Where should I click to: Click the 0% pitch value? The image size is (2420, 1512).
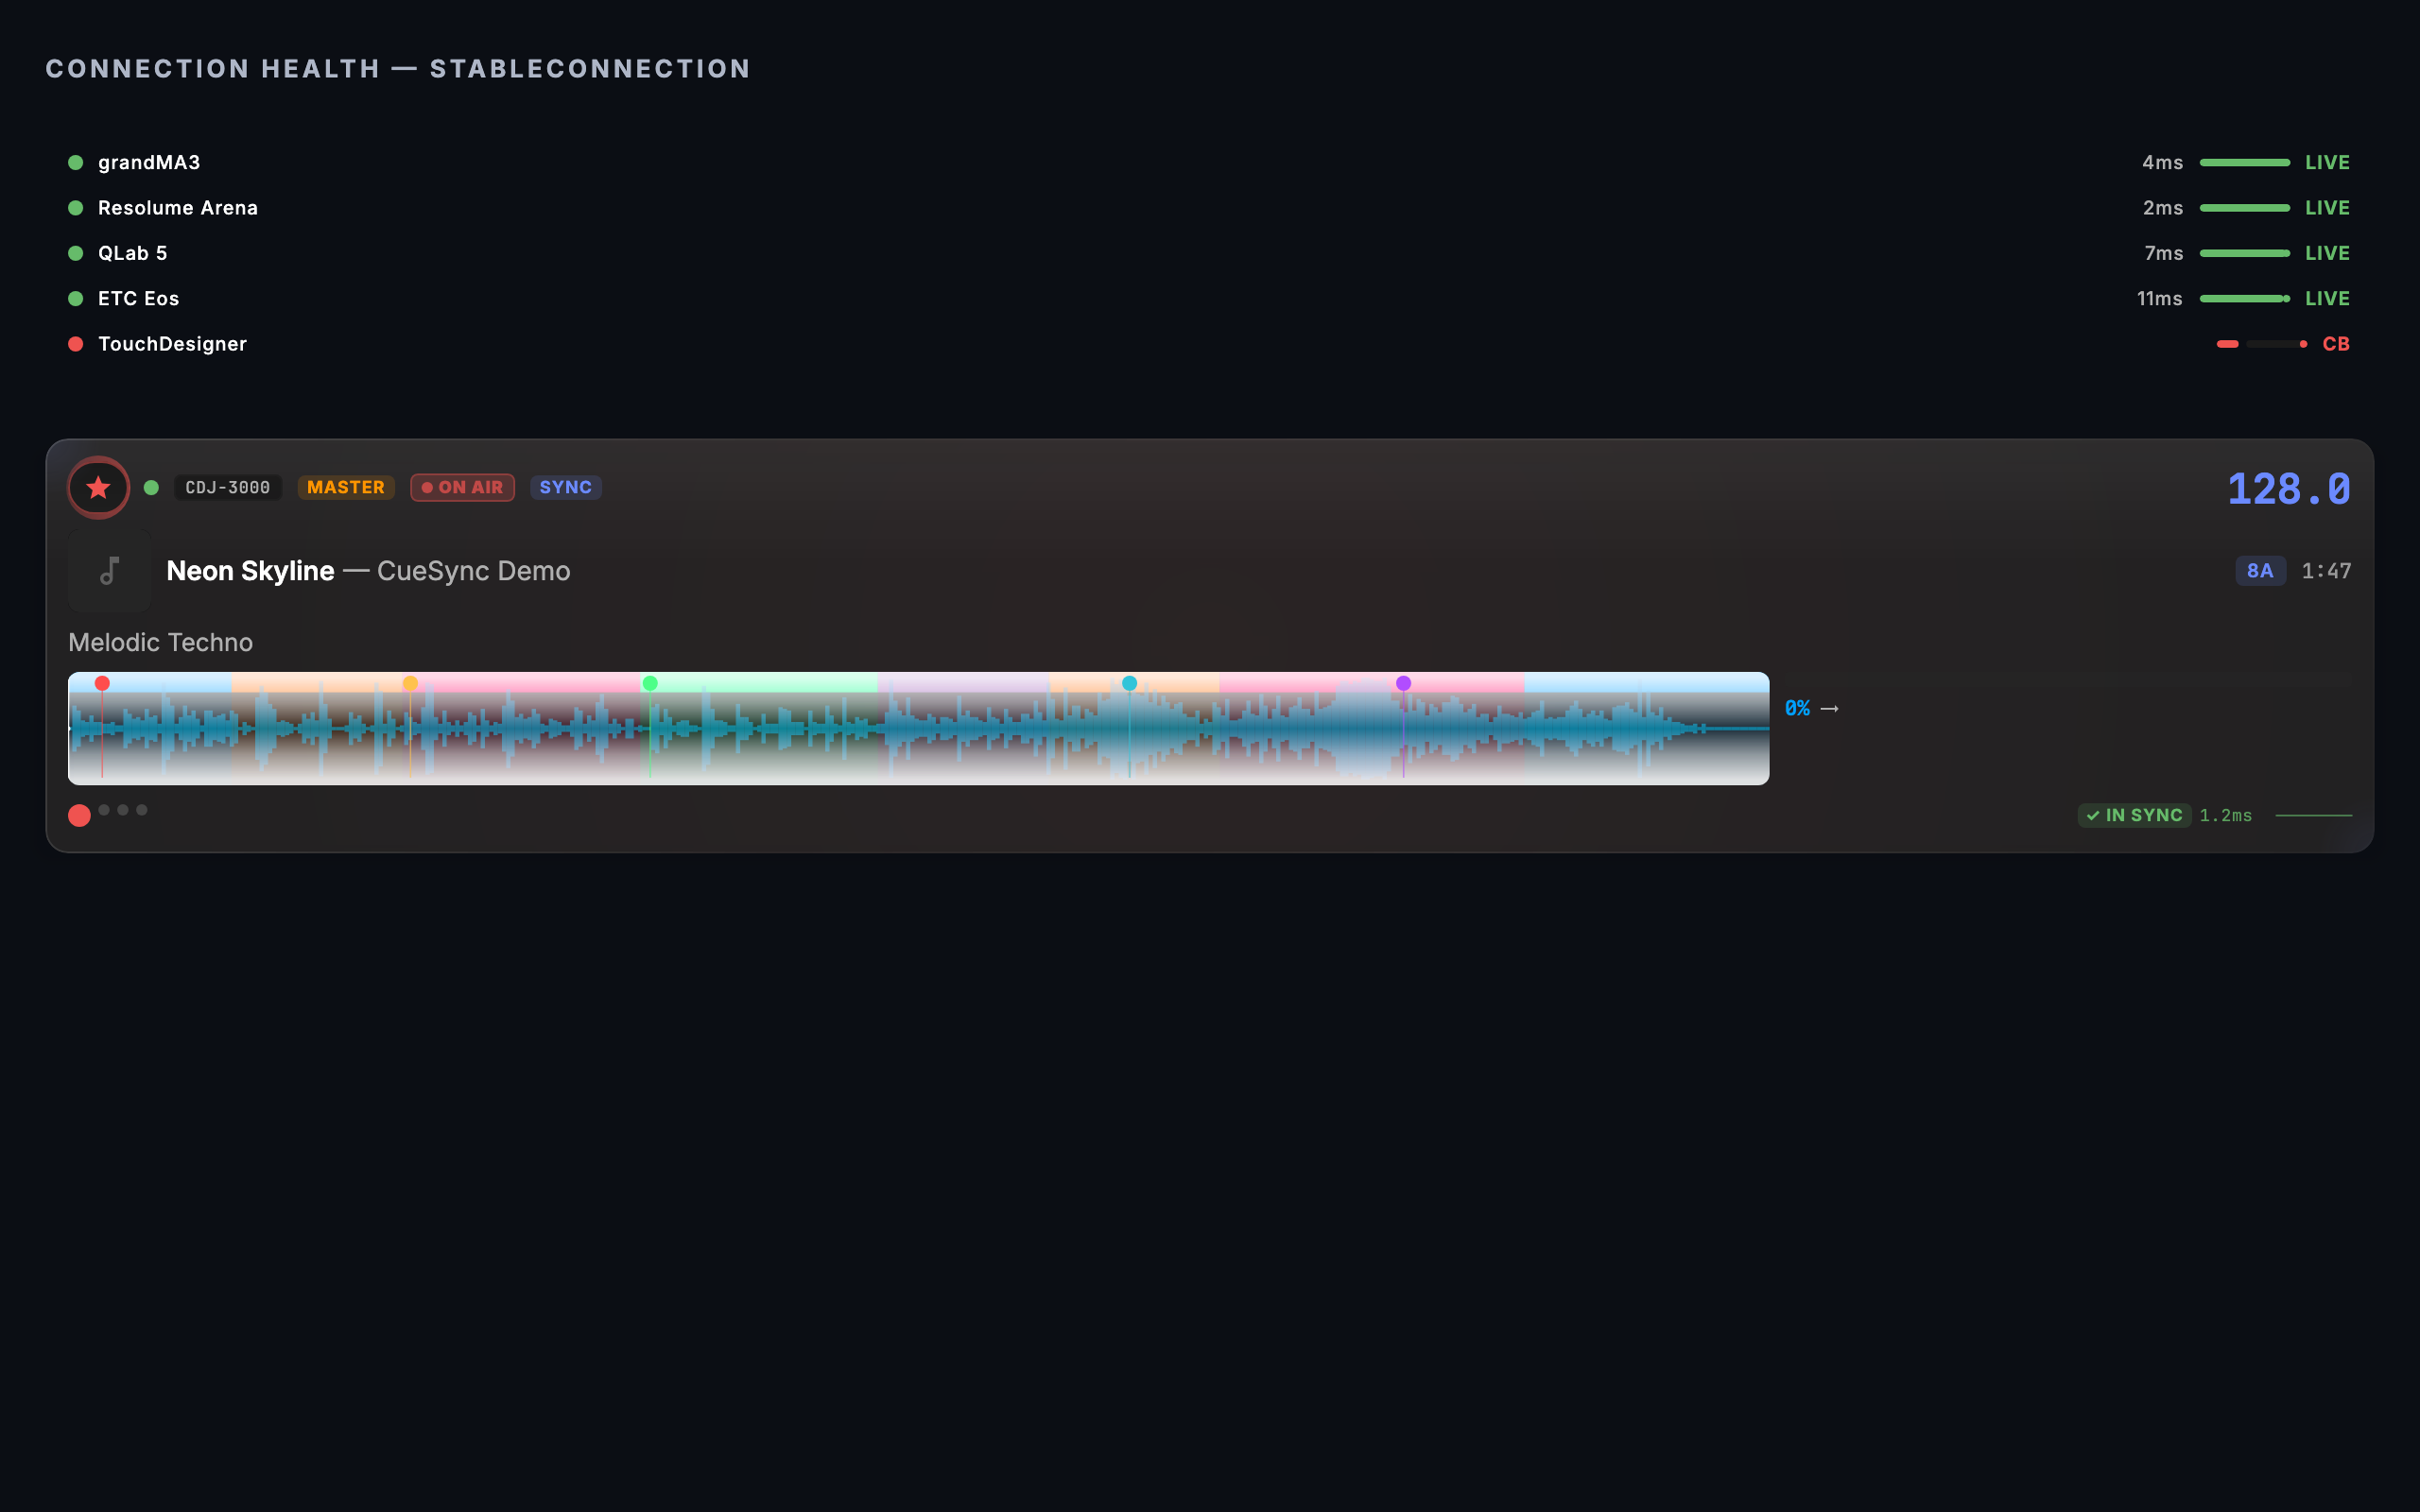coord(1797,709)
